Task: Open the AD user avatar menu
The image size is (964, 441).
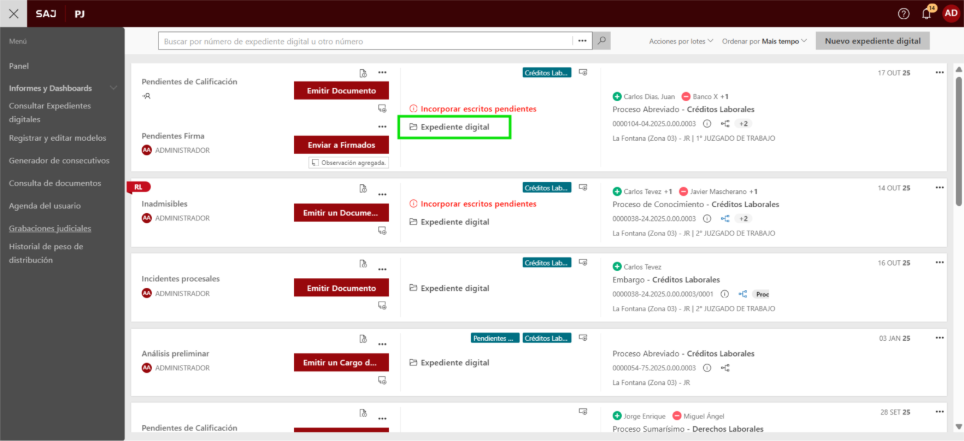Action: 950,13
